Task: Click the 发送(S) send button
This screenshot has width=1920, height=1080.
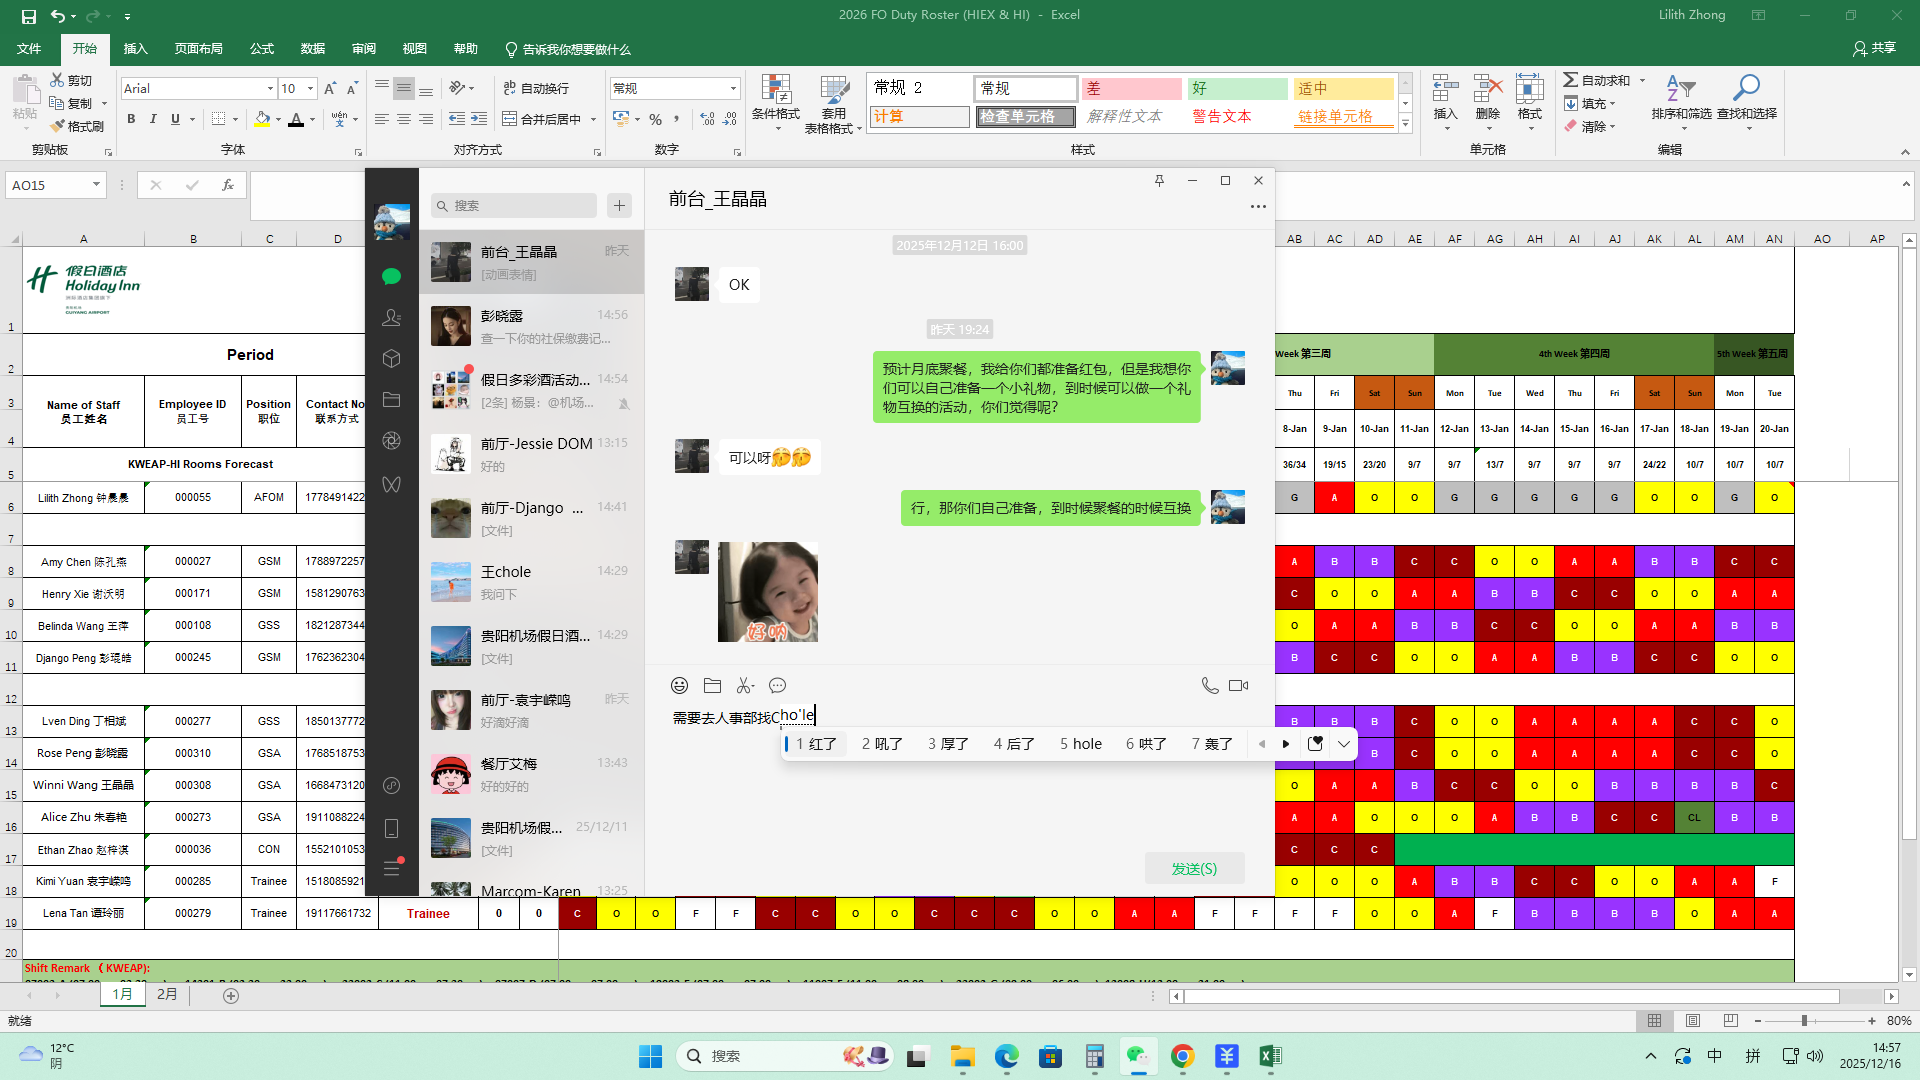Action: [x=1194, y=868]
